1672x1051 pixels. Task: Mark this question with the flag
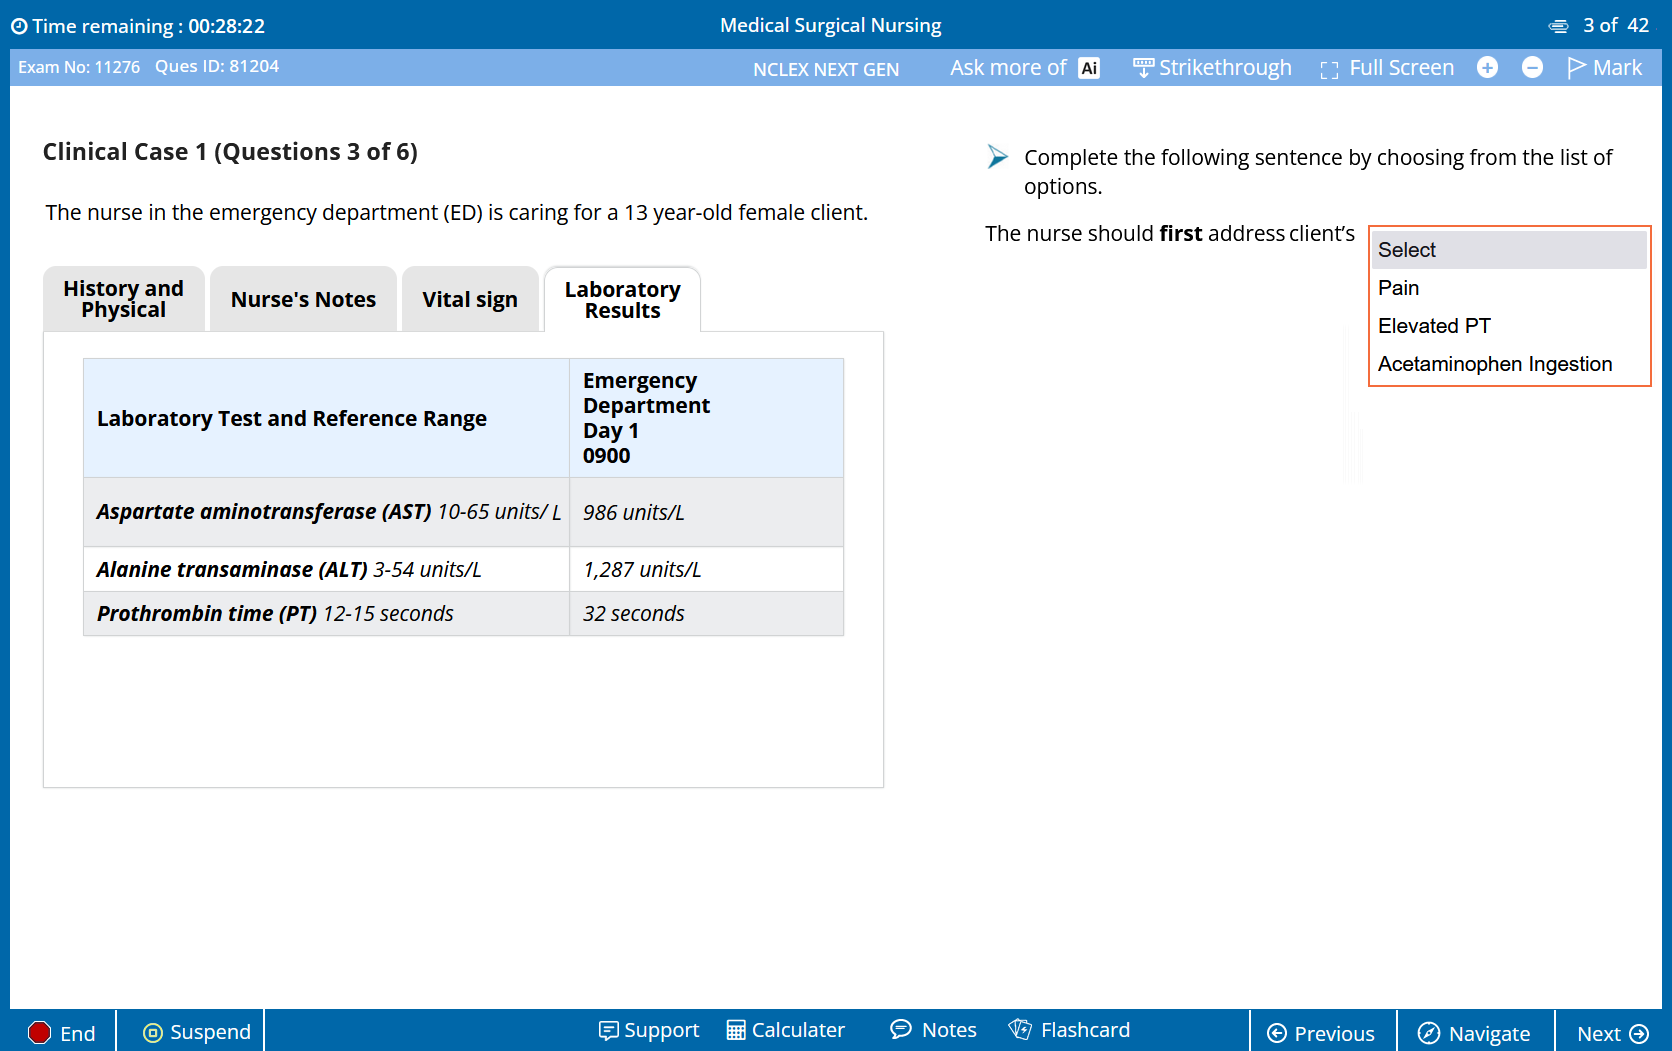point(1604,68)
